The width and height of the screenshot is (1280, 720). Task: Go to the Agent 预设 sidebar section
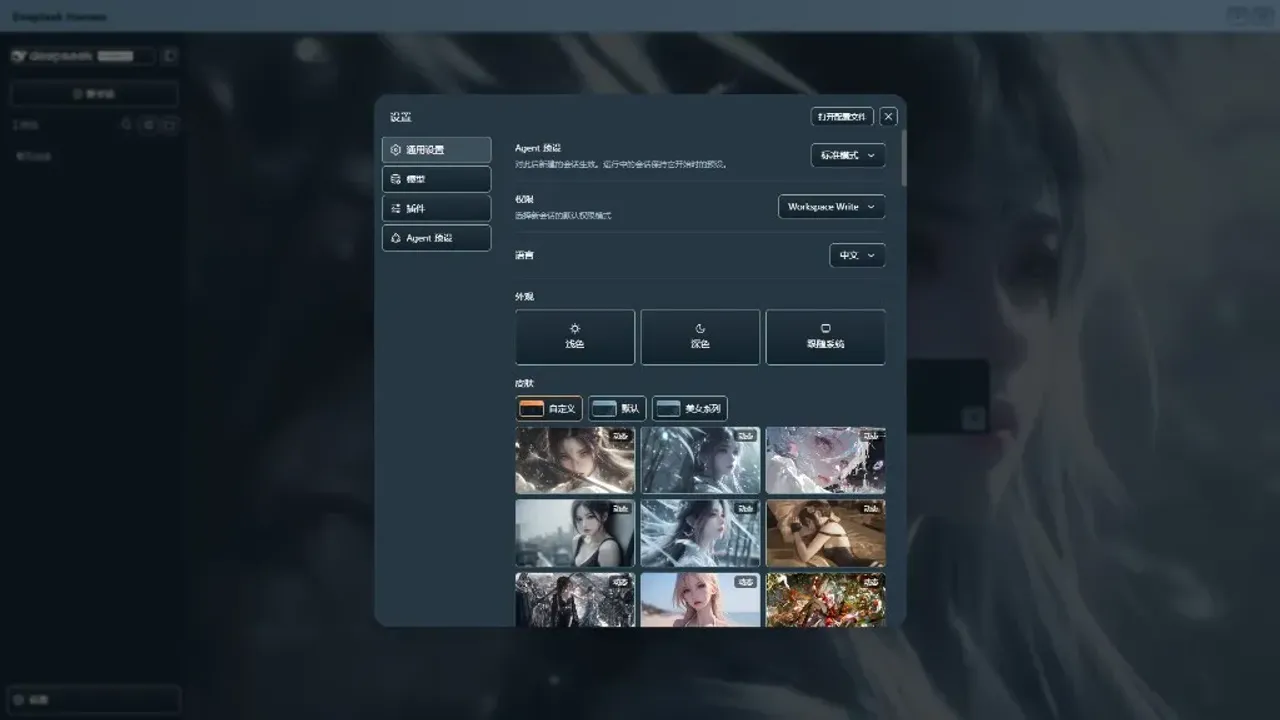point(436,238)
